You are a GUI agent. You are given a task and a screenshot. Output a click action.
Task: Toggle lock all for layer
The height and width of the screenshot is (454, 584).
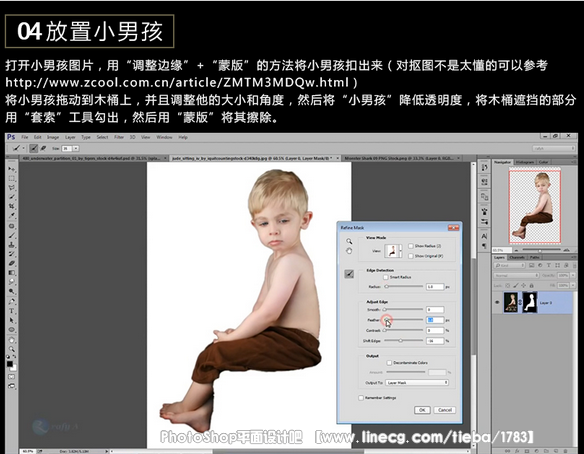pyautogui.click(x=531, y=286)
